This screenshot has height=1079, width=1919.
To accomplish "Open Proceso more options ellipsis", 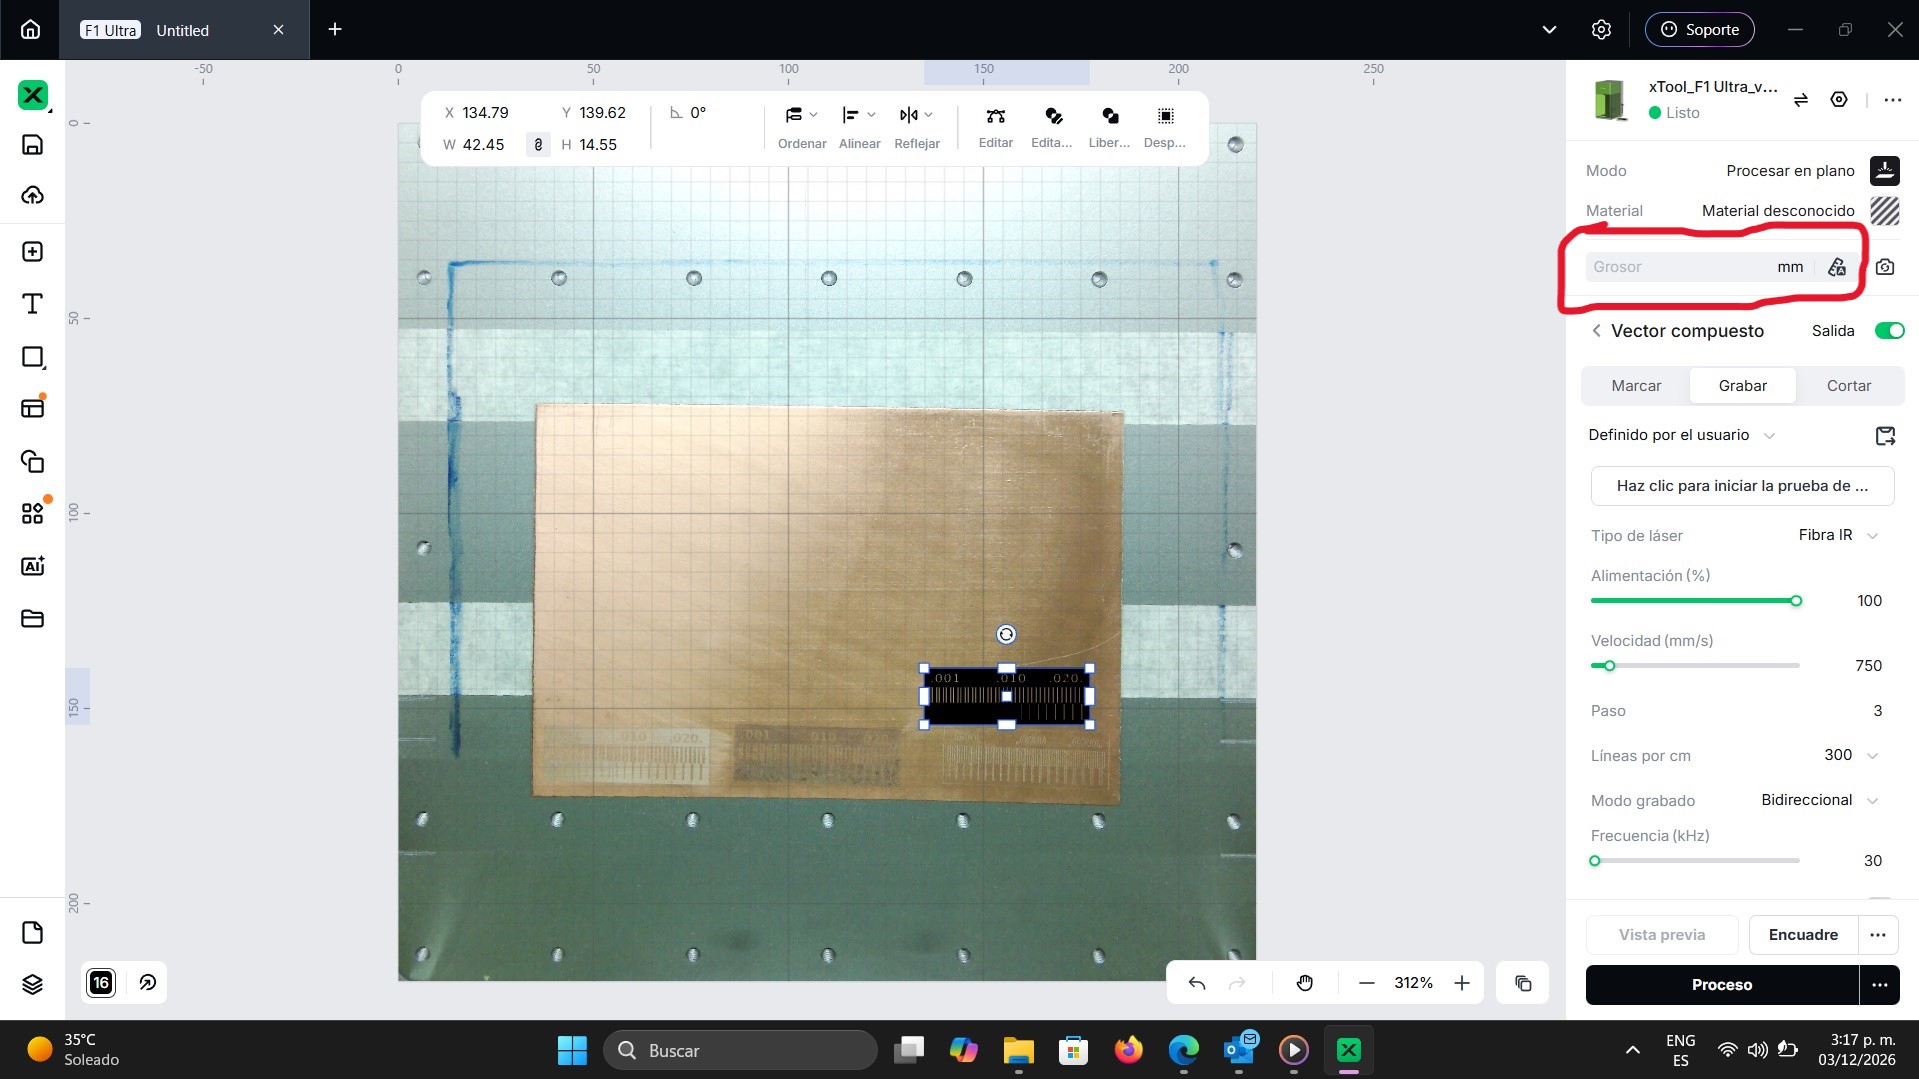I will [1879, 985].
